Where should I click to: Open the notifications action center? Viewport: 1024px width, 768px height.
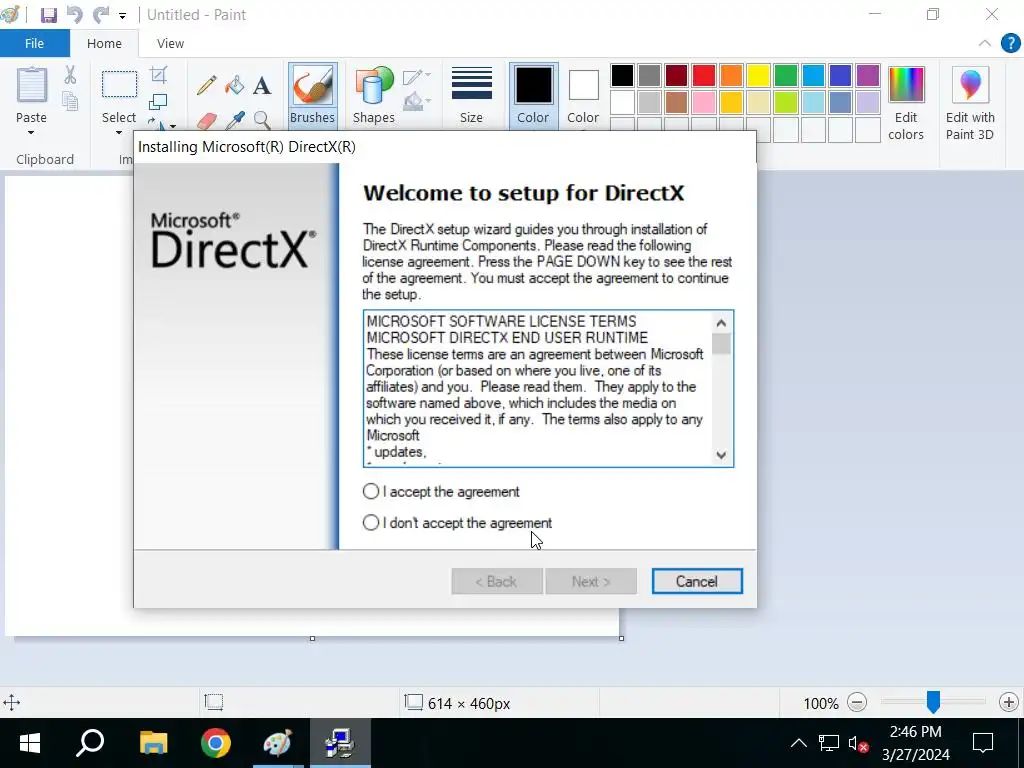coord(983,743)
